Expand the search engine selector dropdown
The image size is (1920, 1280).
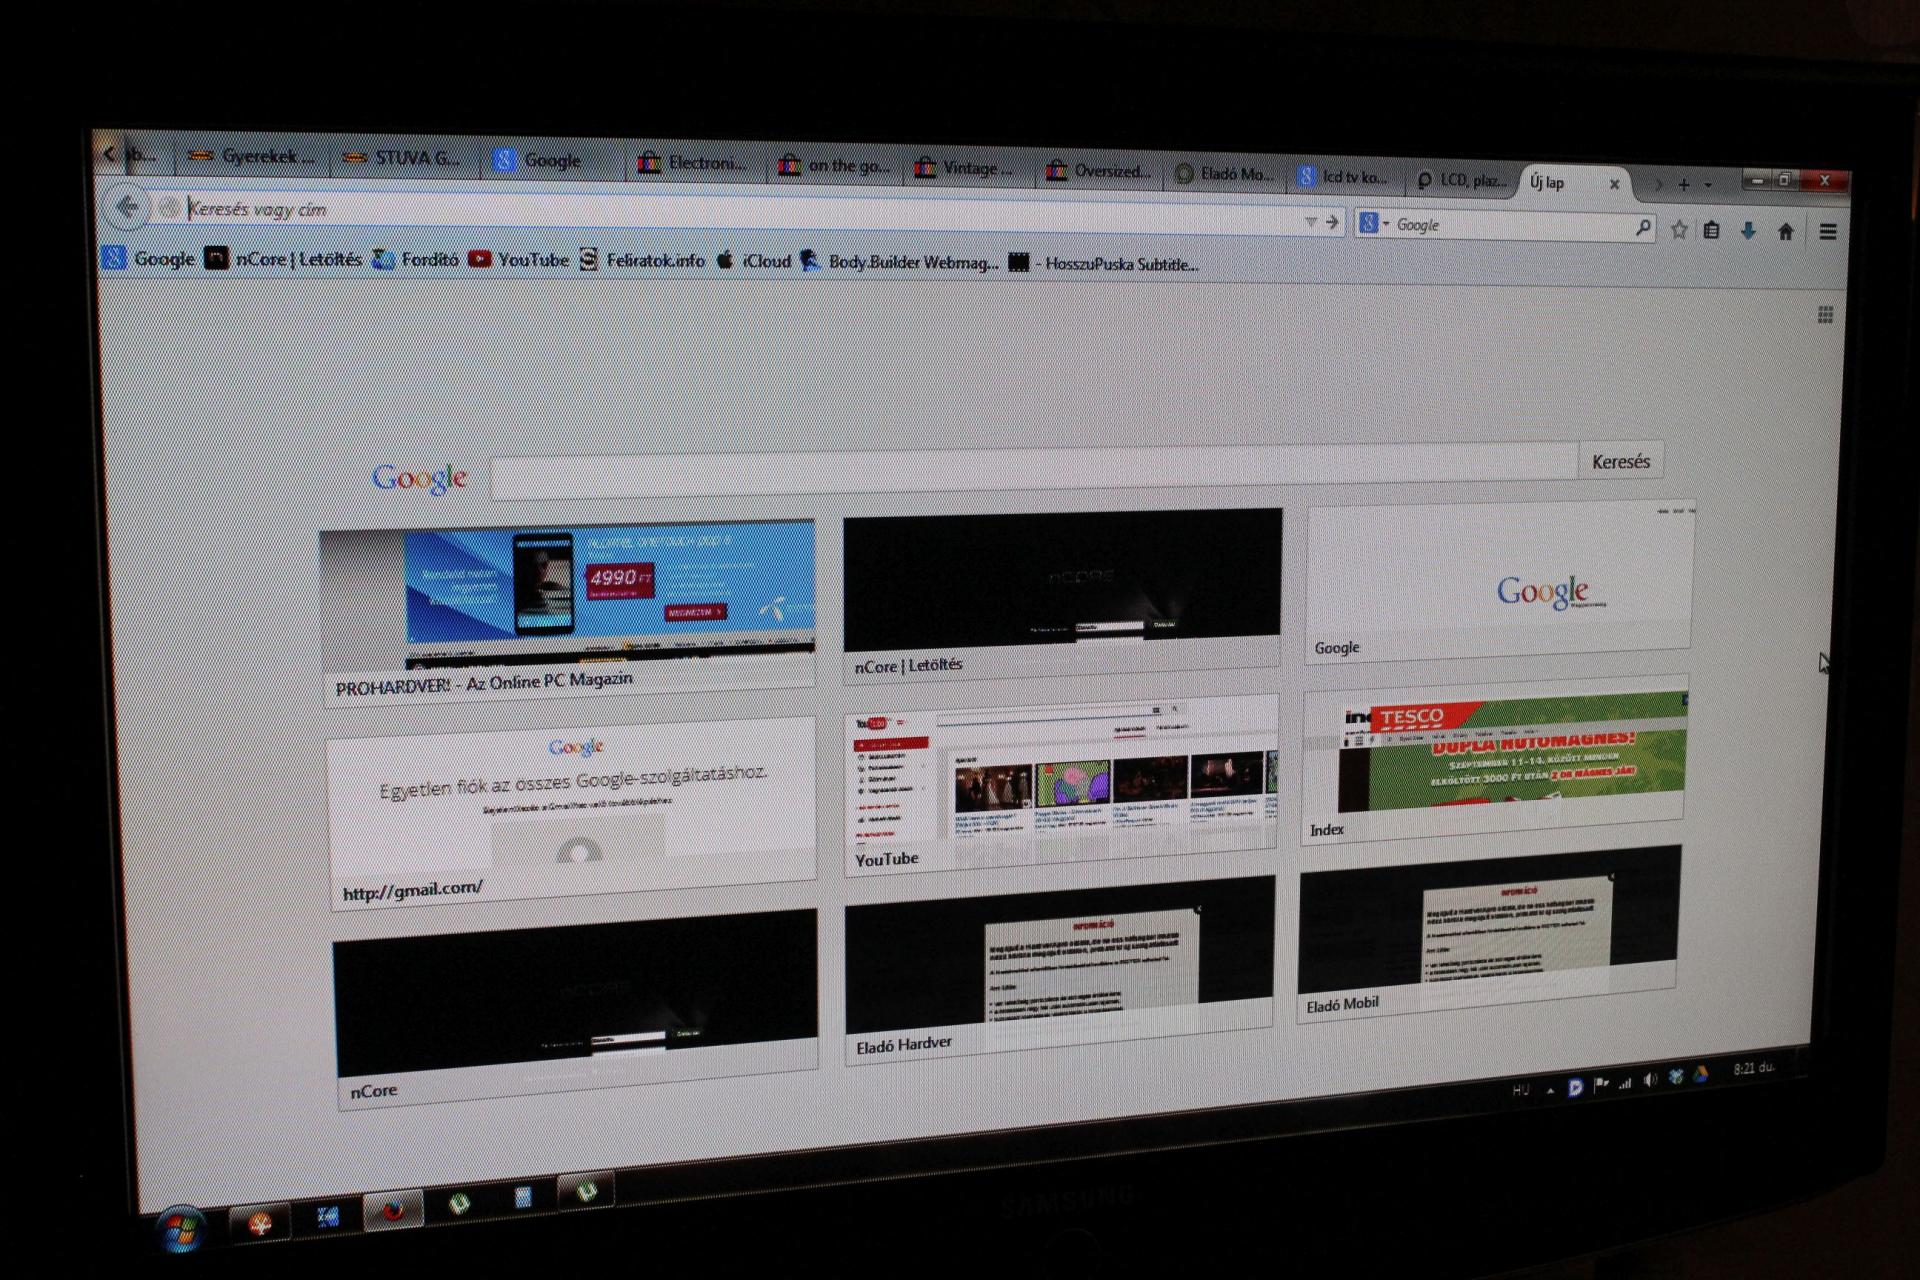tap(1376, 224)
